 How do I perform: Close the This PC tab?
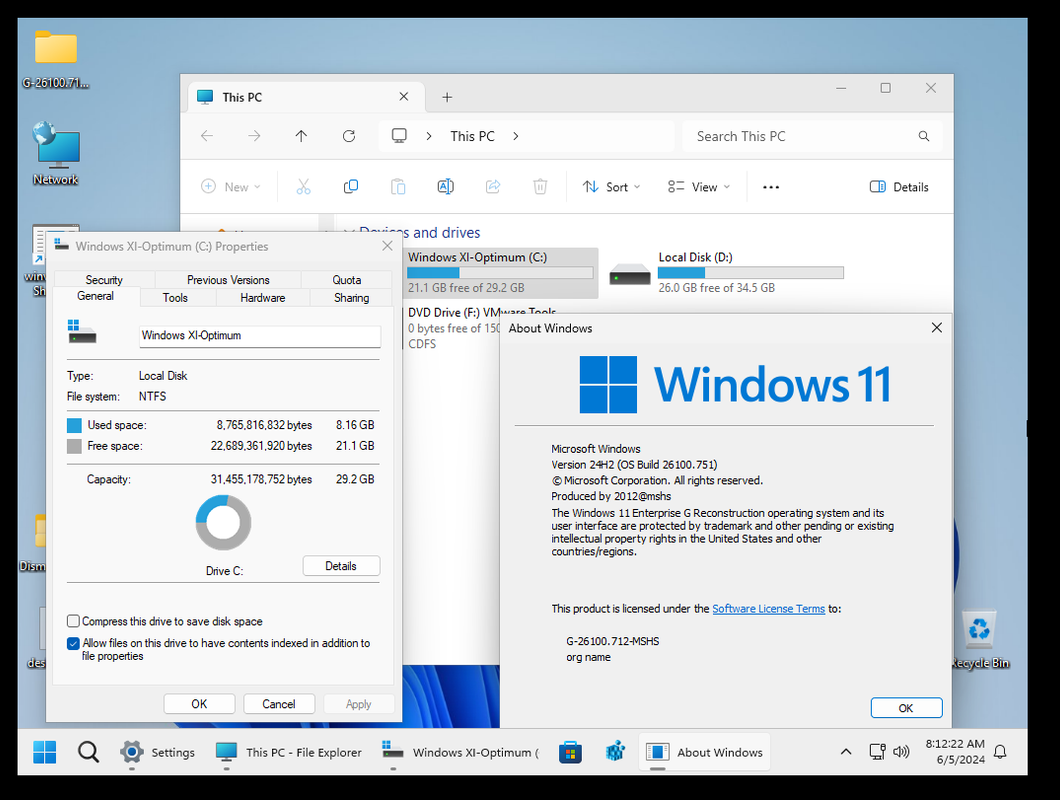pos(404,97)
